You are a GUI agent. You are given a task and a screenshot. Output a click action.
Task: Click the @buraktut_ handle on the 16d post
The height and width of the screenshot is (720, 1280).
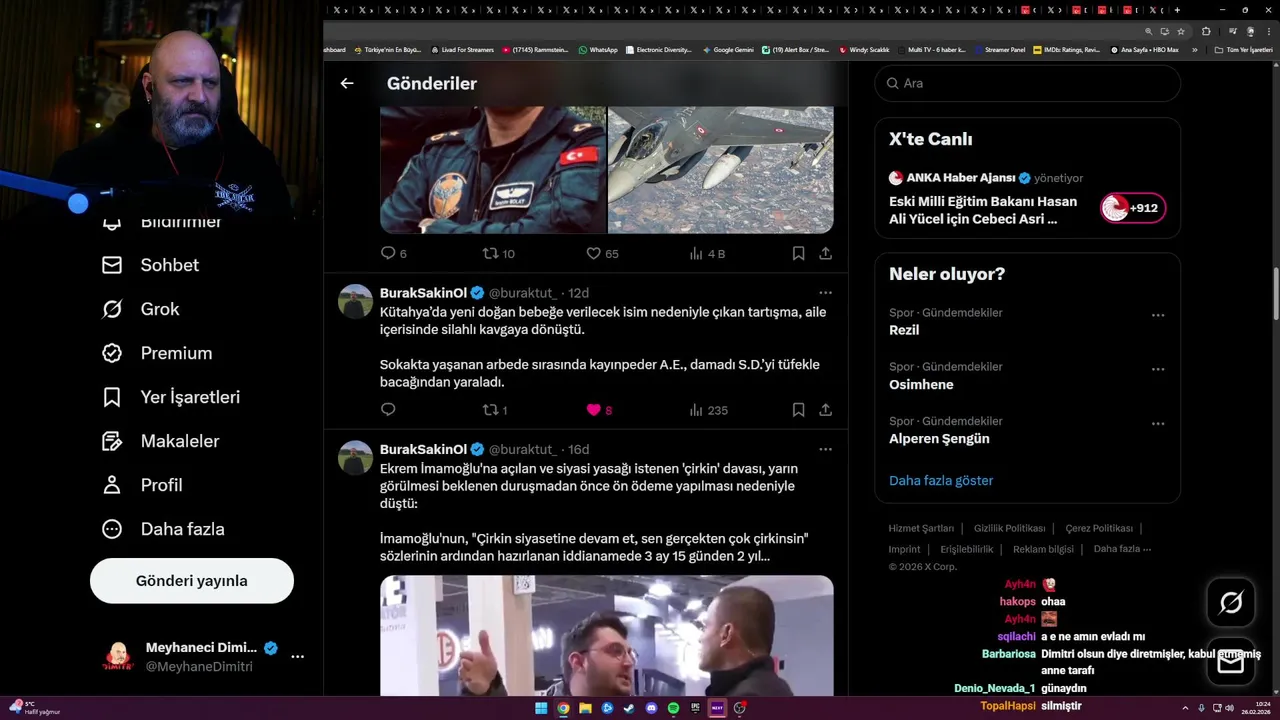[522, 449]
